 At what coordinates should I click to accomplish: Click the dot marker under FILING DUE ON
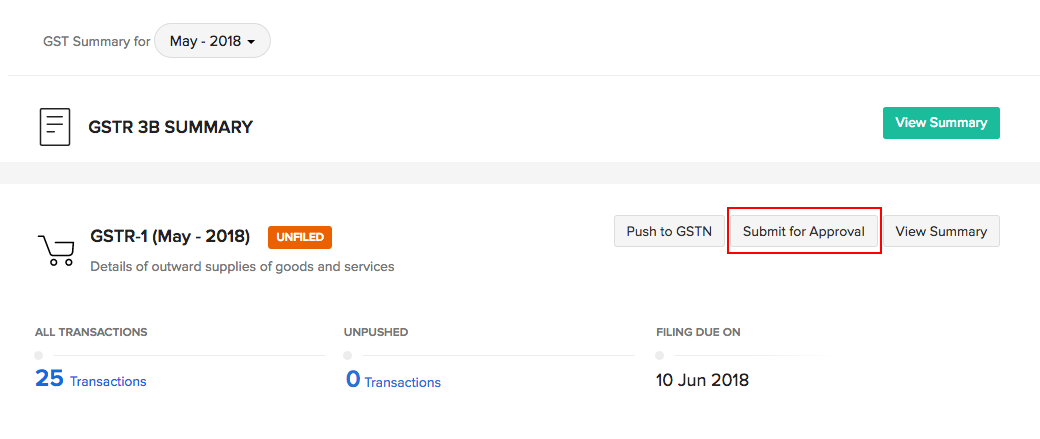pos(660,355)
